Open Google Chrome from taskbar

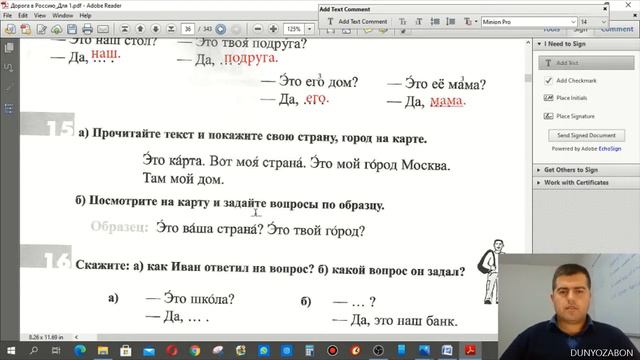click(195, 351)
